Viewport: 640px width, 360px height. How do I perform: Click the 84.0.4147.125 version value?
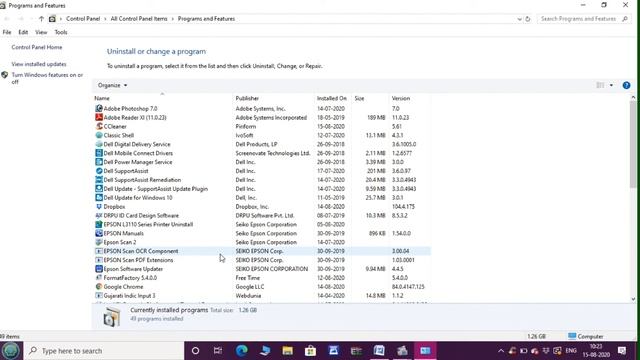tap(408, 287)
